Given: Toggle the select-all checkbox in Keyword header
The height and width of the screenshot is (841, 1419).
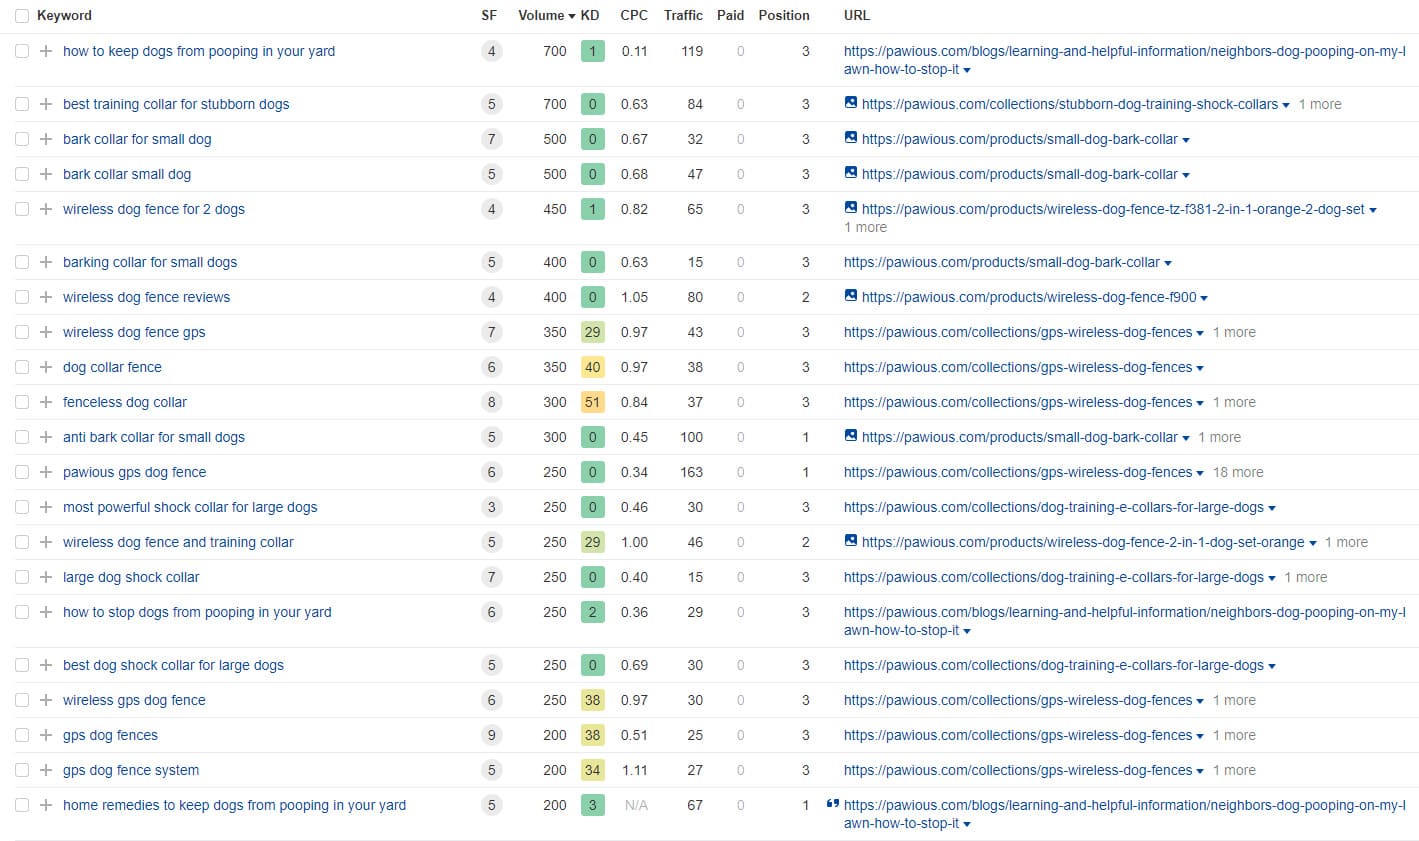Looking at the screenshot, I should coord(22,15).
